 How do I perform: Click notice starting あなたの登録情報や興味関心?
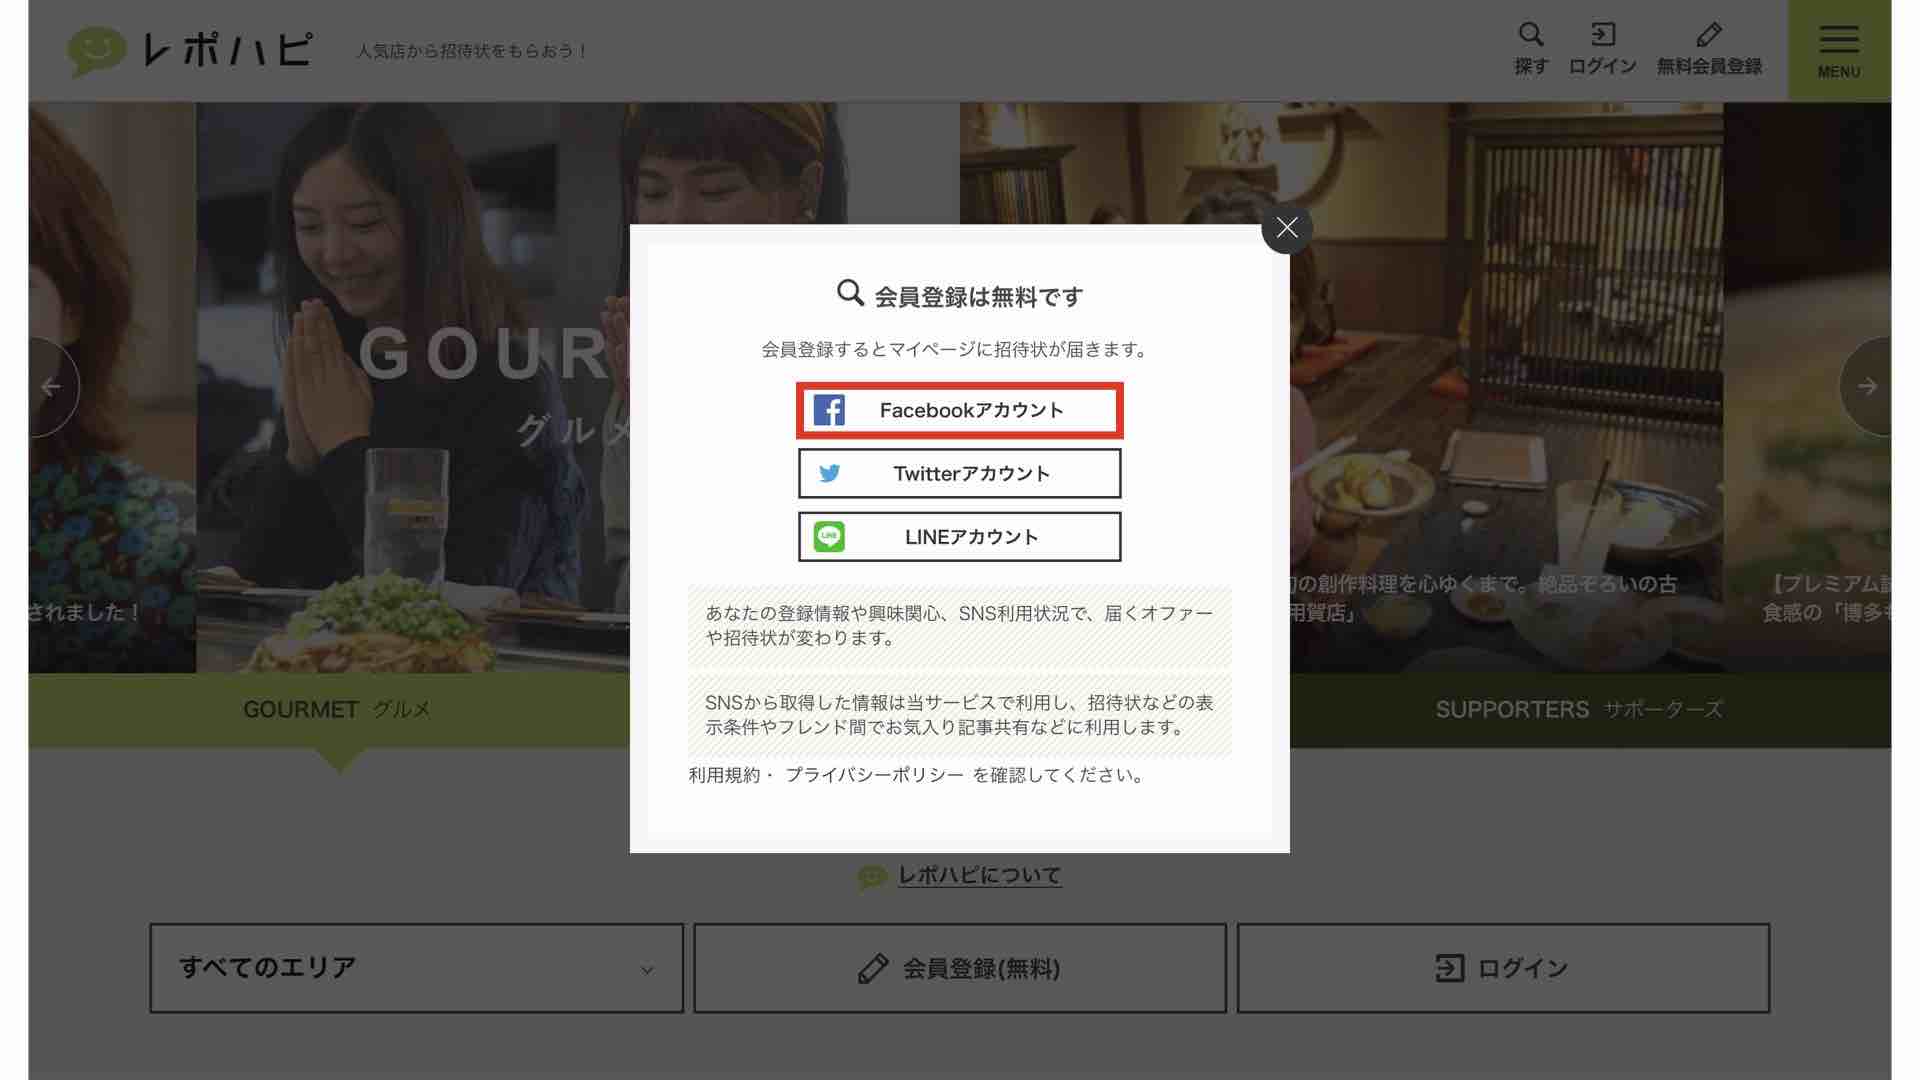(960, 626)
